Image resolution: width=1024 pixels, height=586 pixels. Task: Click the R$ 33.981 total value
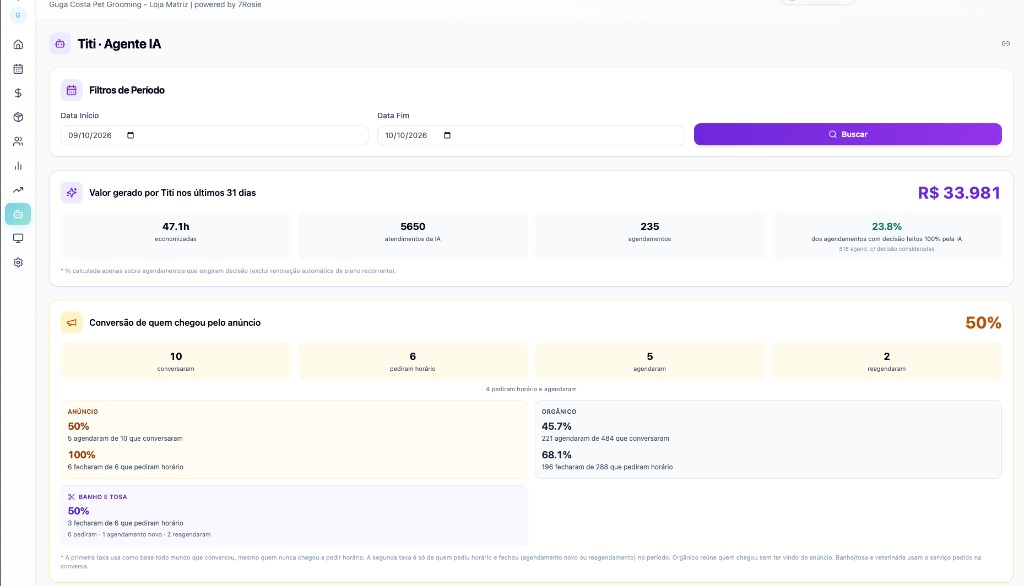coord(959,193)
